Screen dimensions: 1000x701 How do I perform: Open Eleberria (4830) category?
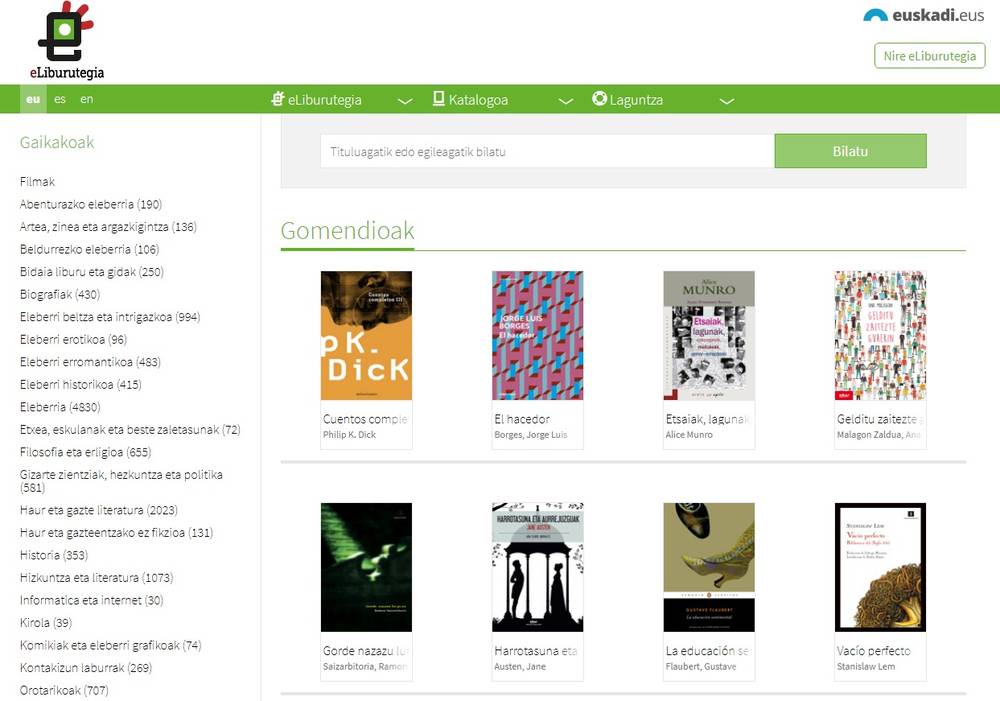click(x=60, y=407)
